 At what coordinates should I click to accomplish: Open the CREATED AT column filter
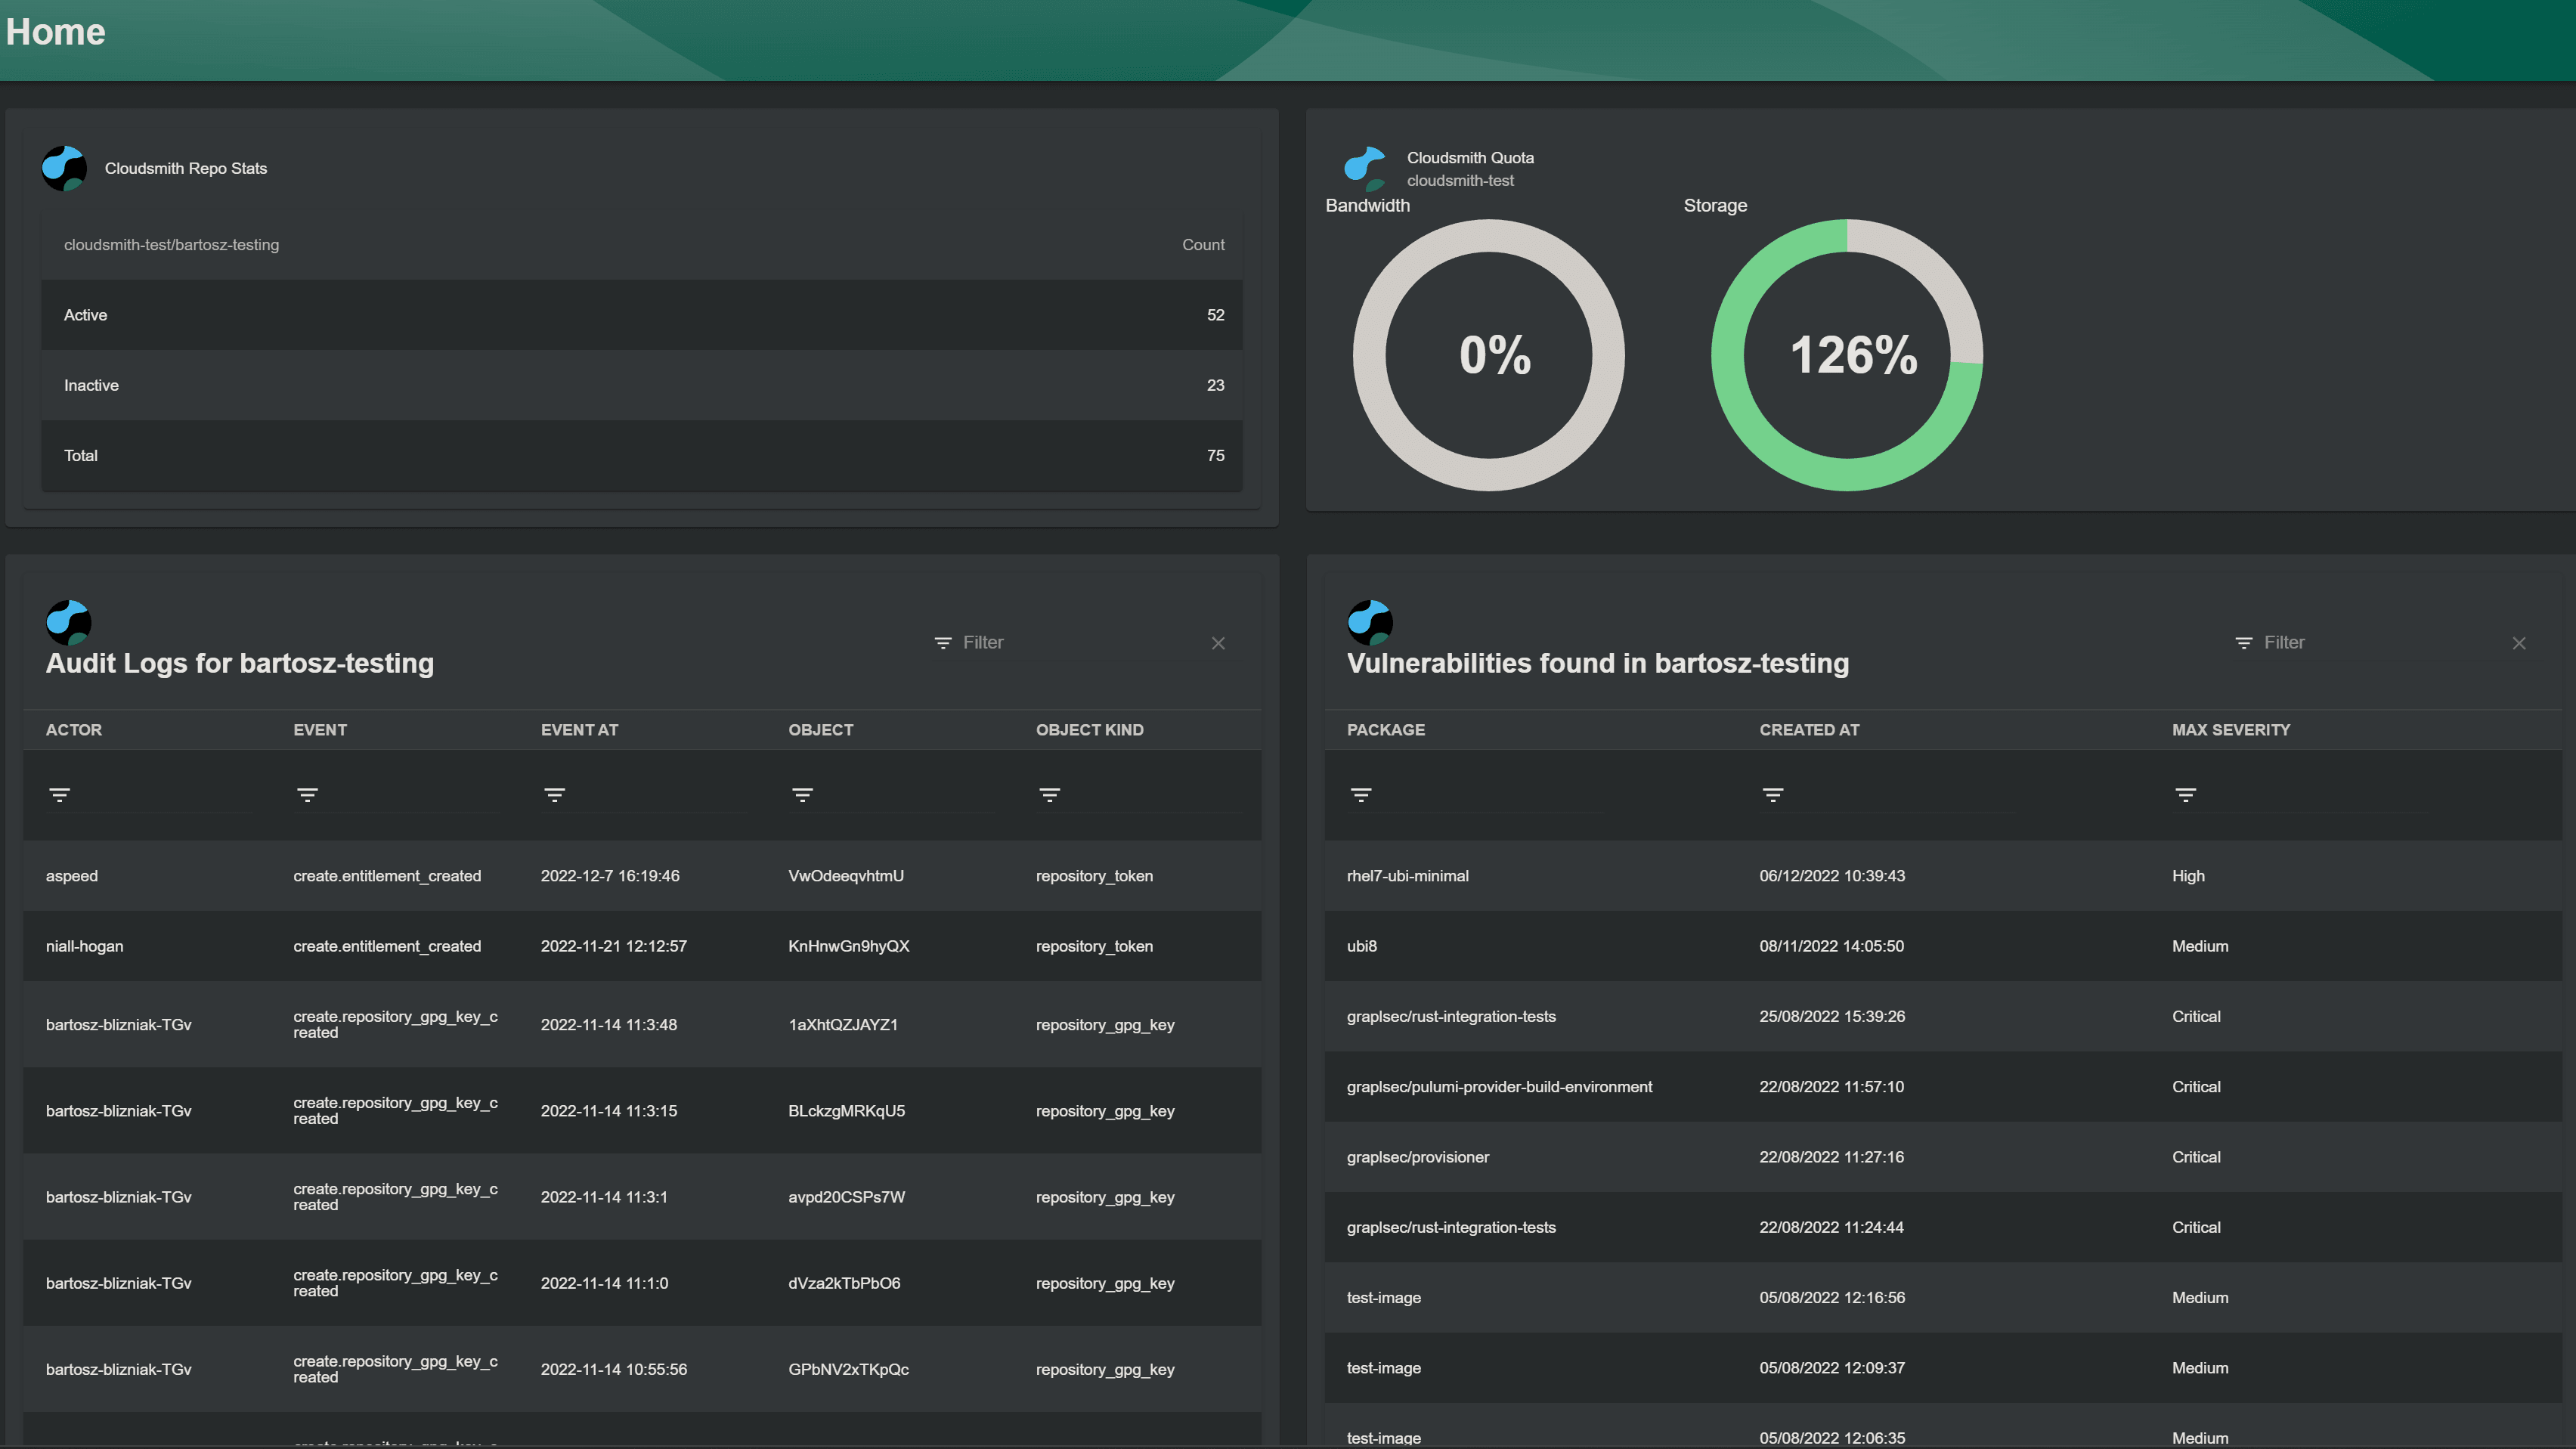(x=1773, y=795)
